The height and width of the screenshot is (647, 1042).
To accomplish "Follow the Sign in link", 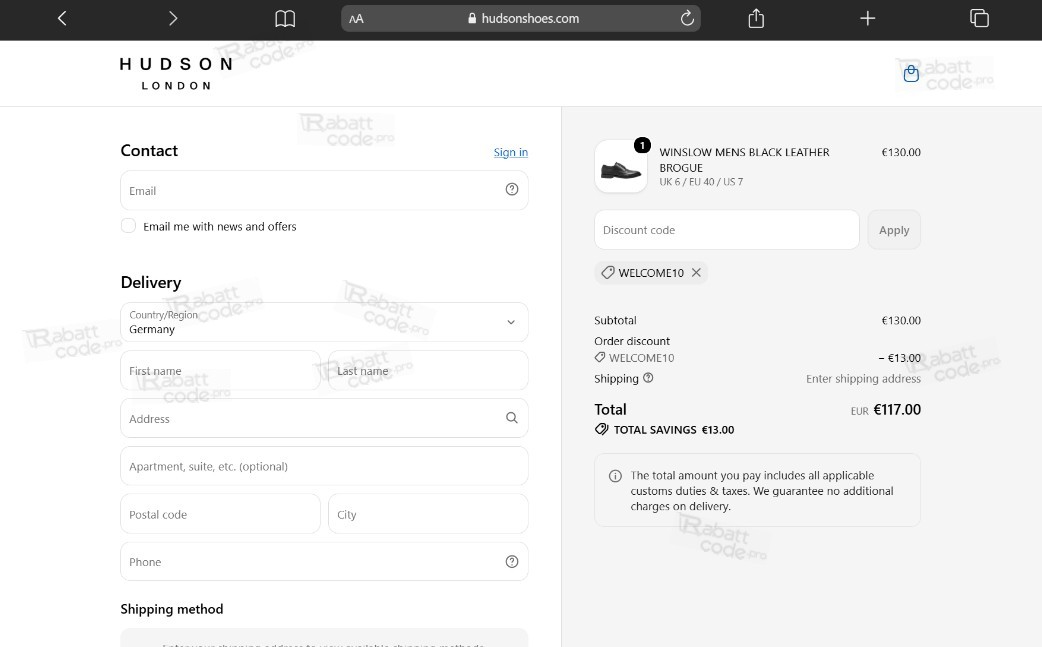I will (x=510, y=152).
